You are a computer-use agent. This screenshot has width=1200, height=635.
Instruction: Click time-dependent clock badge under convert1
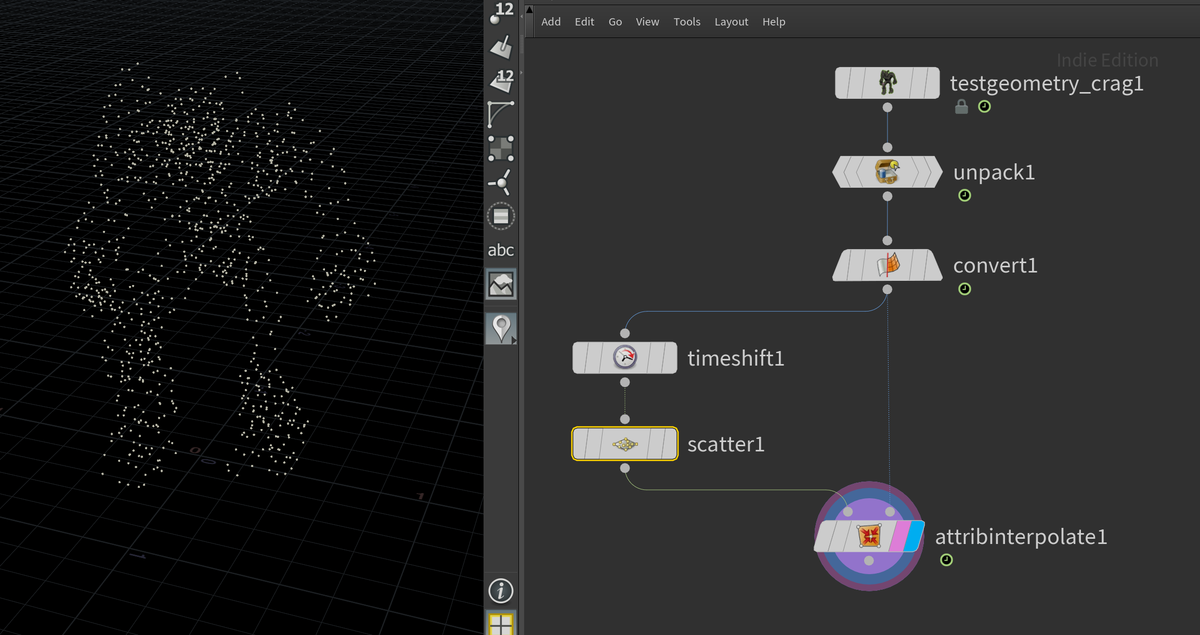point(964,289)
